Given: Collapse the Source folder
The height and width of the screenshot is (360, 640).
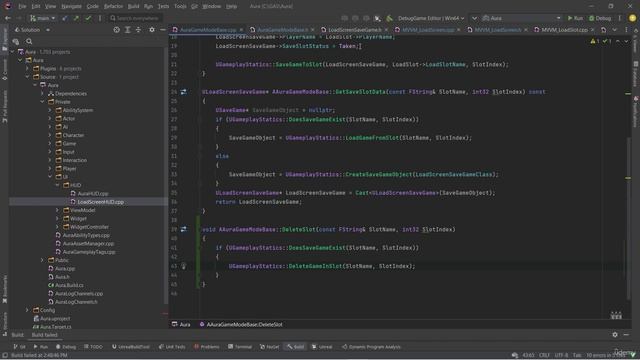Looking at the screenshot, I should tap(27, 77).
